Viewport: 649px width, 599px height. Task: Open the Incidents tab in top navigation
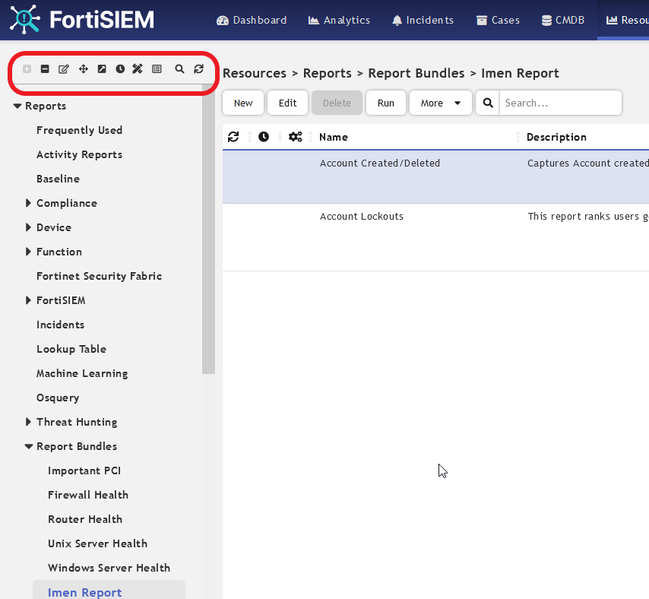point(422,20)
